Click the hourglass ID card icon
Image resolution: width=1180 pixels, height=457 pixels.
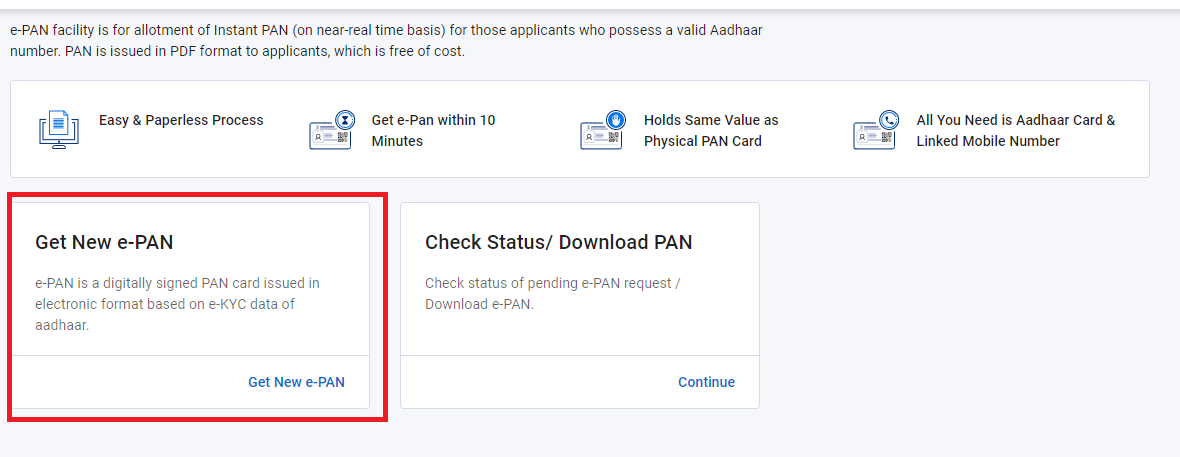coord(331,130)
